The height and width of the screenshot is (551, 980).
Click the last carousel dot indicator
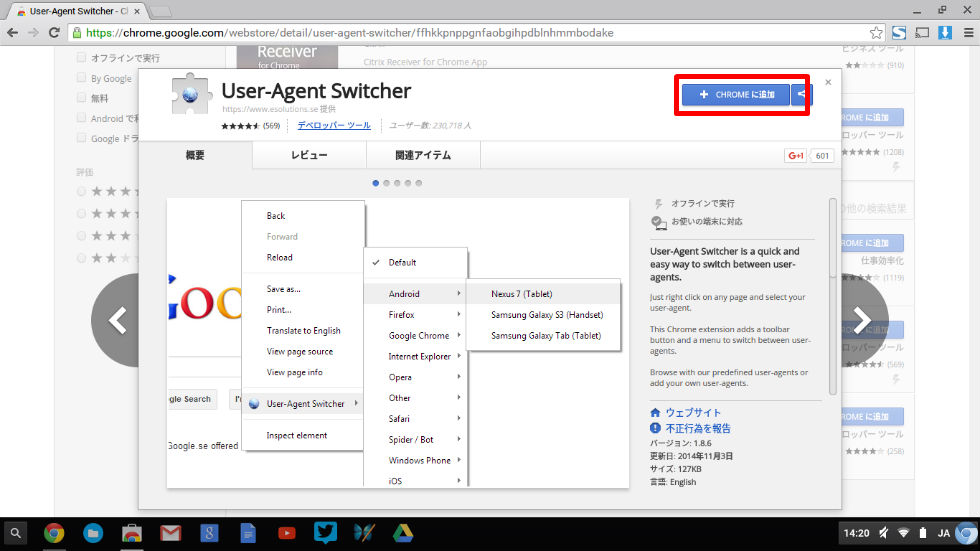(x=419, y=183)
